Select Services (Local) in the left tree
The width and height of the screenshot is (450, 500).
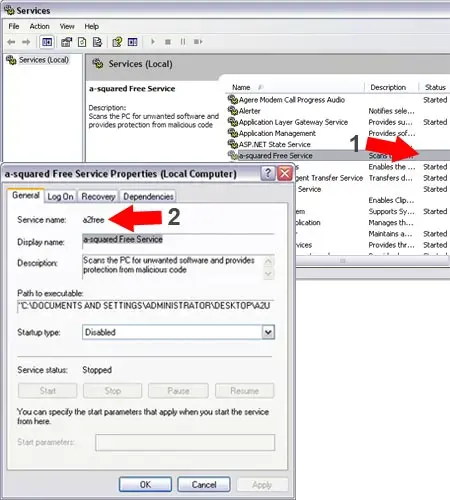click(x=44, y=60)
